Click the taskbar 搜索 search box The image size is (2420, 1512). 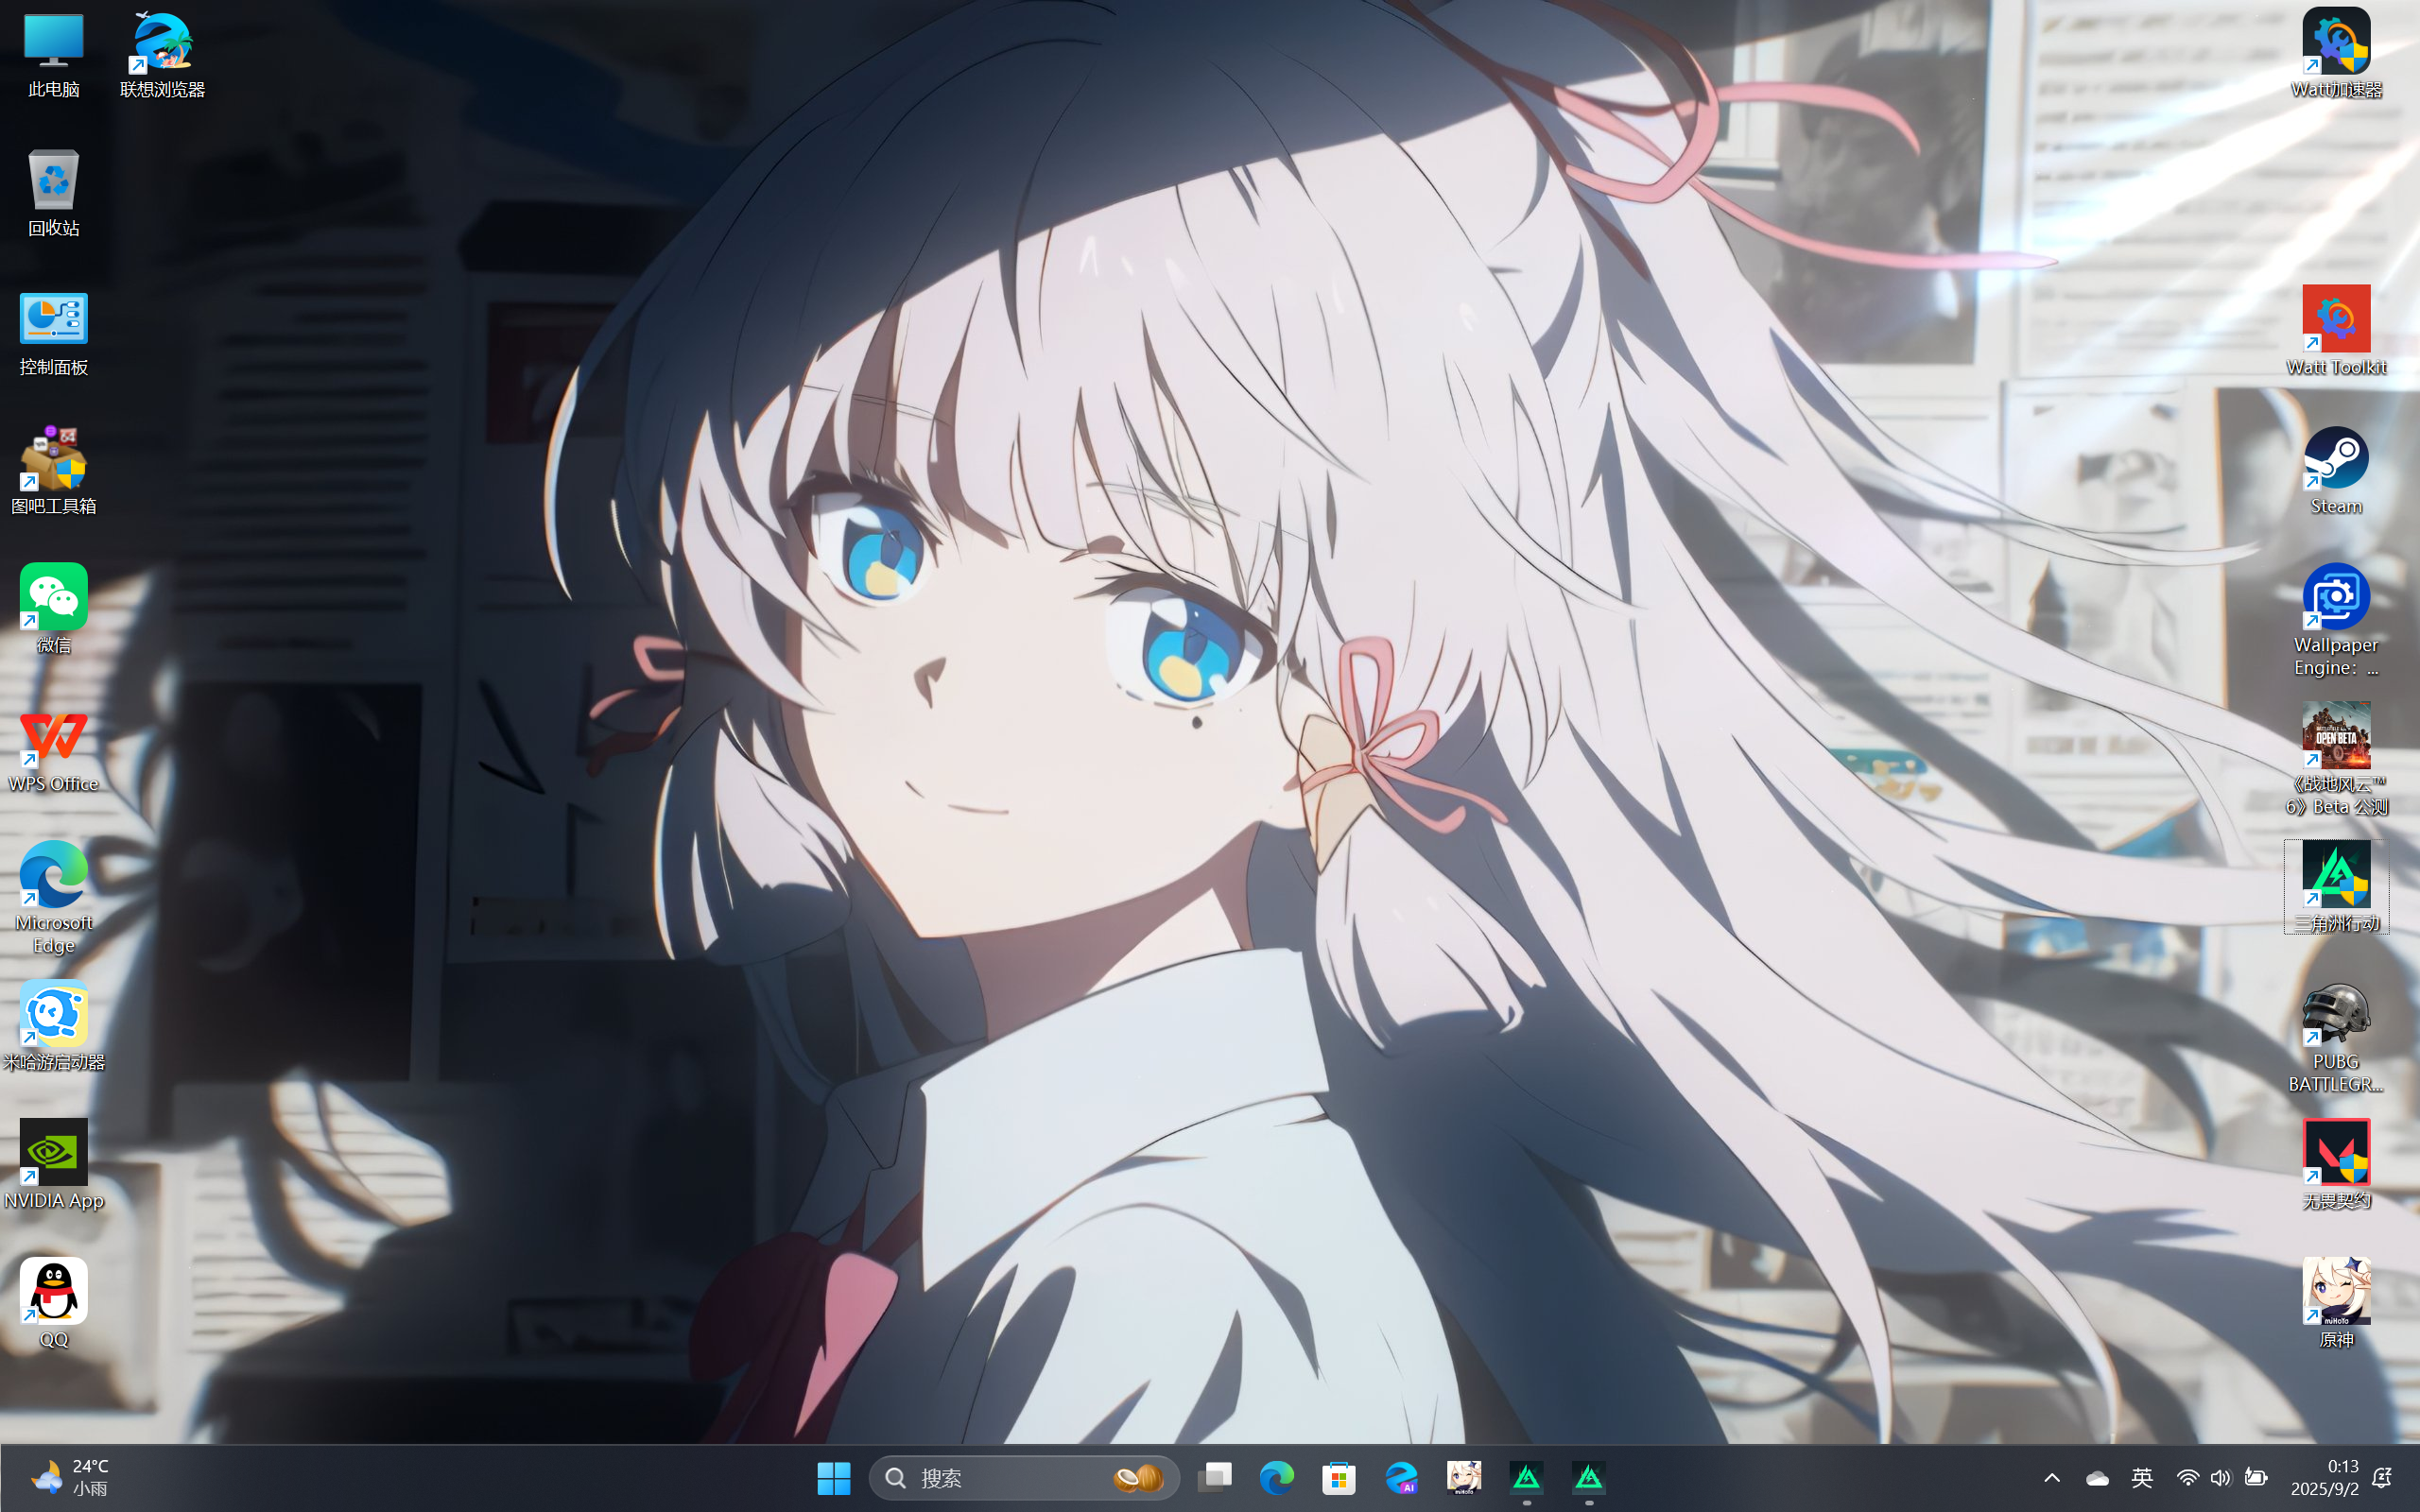(1025, 1478)
